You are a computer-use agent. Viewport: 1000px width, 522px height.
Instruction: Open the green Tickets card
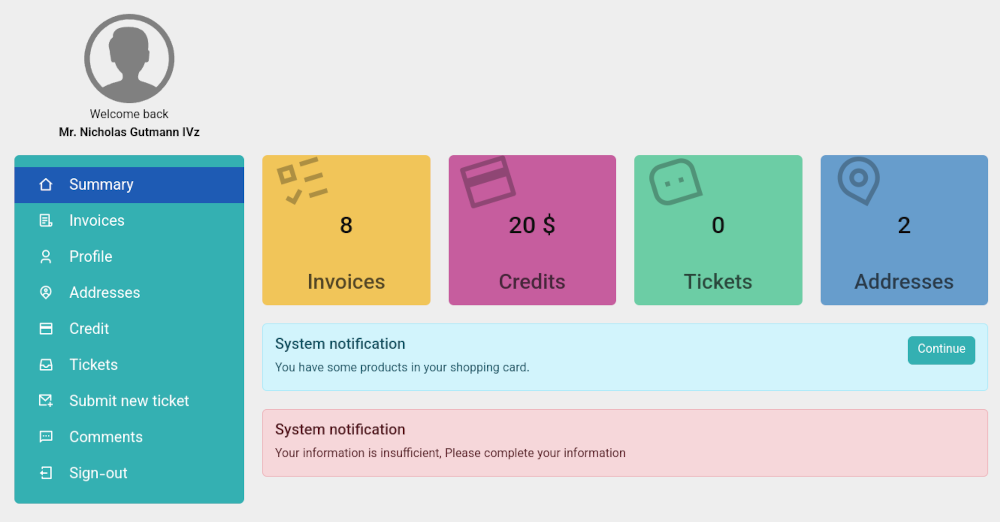718,230
